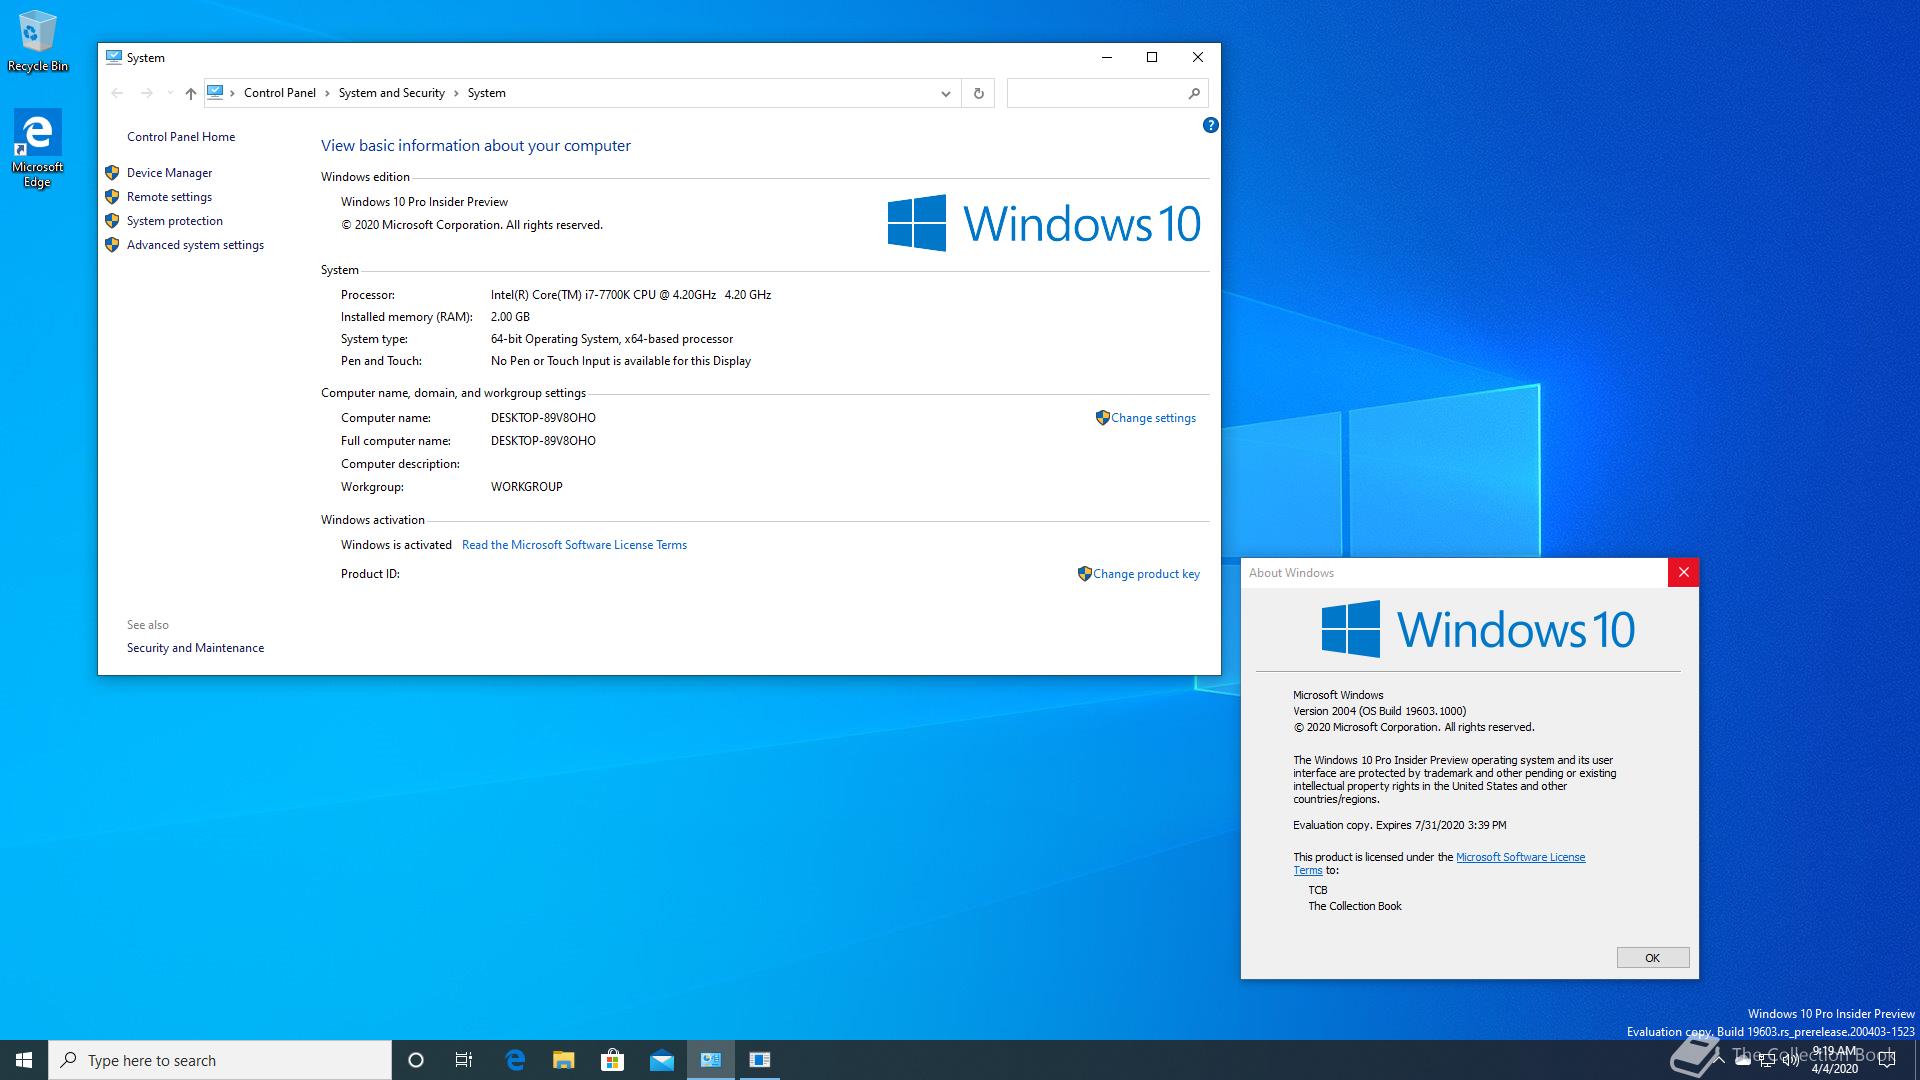The image size is (1920, 1080).
Task: Switch to About Windows taskbar button
Action: (x=760, y=1060)
